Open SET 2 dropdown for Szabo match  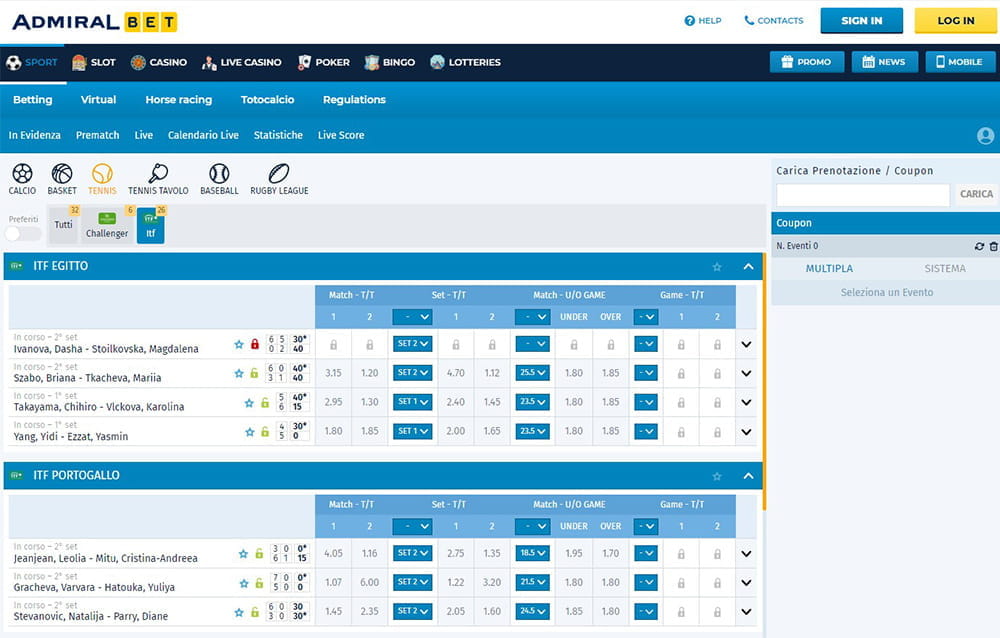pos(412,373)
